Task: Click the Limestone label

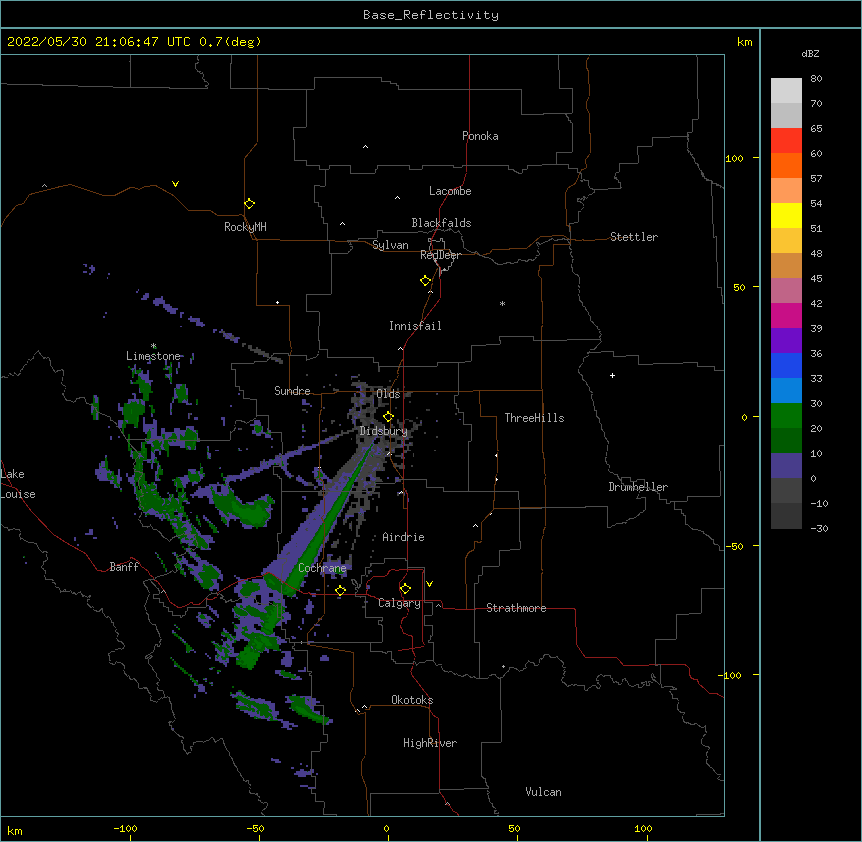Action: coord(153,356)
